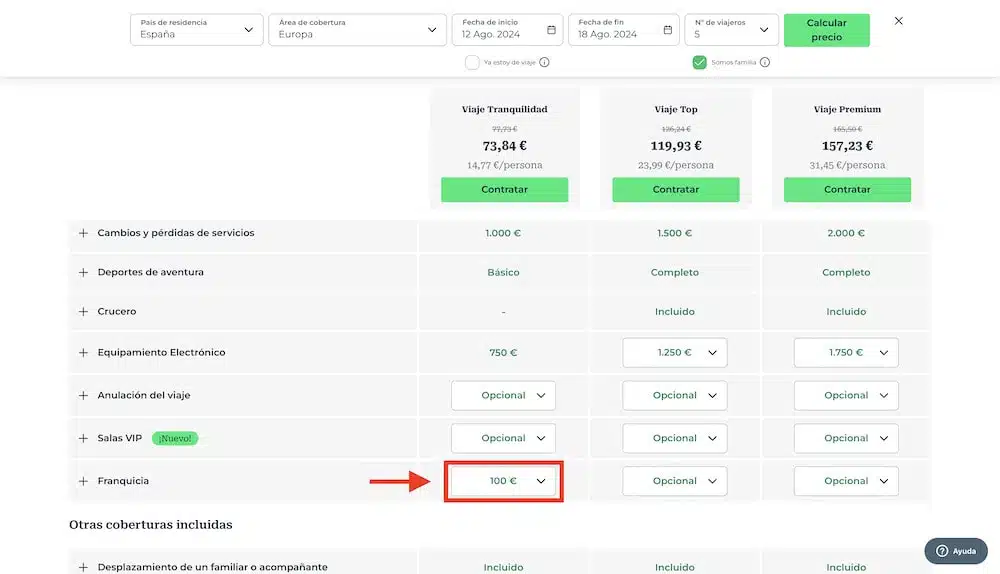Open Franquicia dropdown for Viaje Top
This screenshot has height=574, width=1000.
click(675, 481)
